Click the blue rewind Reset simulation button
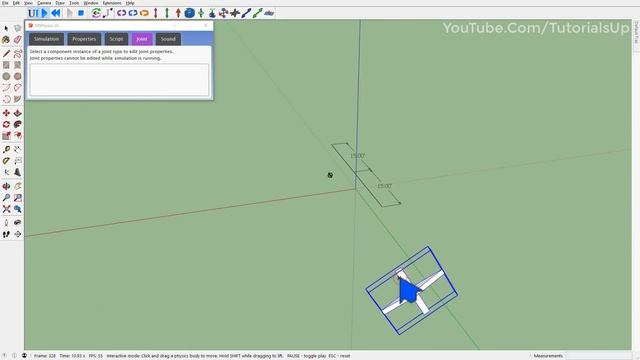The image size is (640, 360). 56,13
